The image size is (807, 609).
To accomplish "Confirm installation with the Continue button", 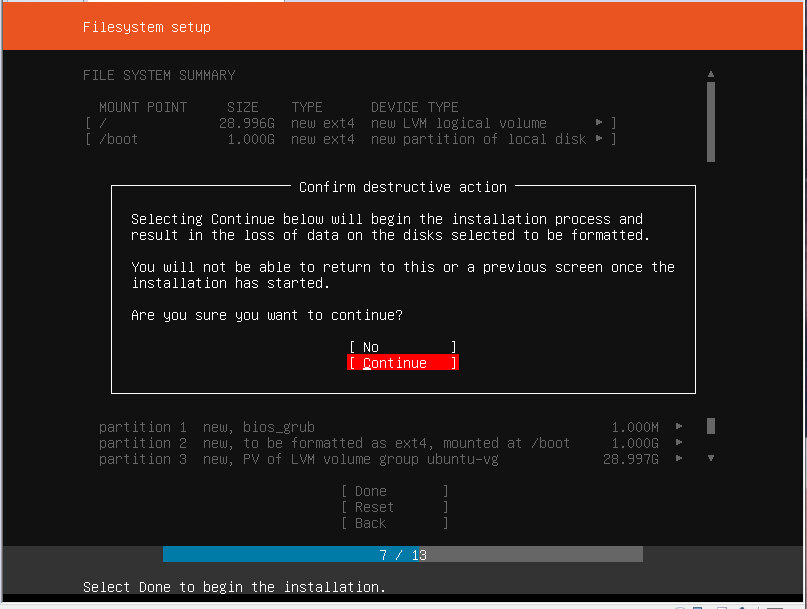I will (x=402, y=363).
